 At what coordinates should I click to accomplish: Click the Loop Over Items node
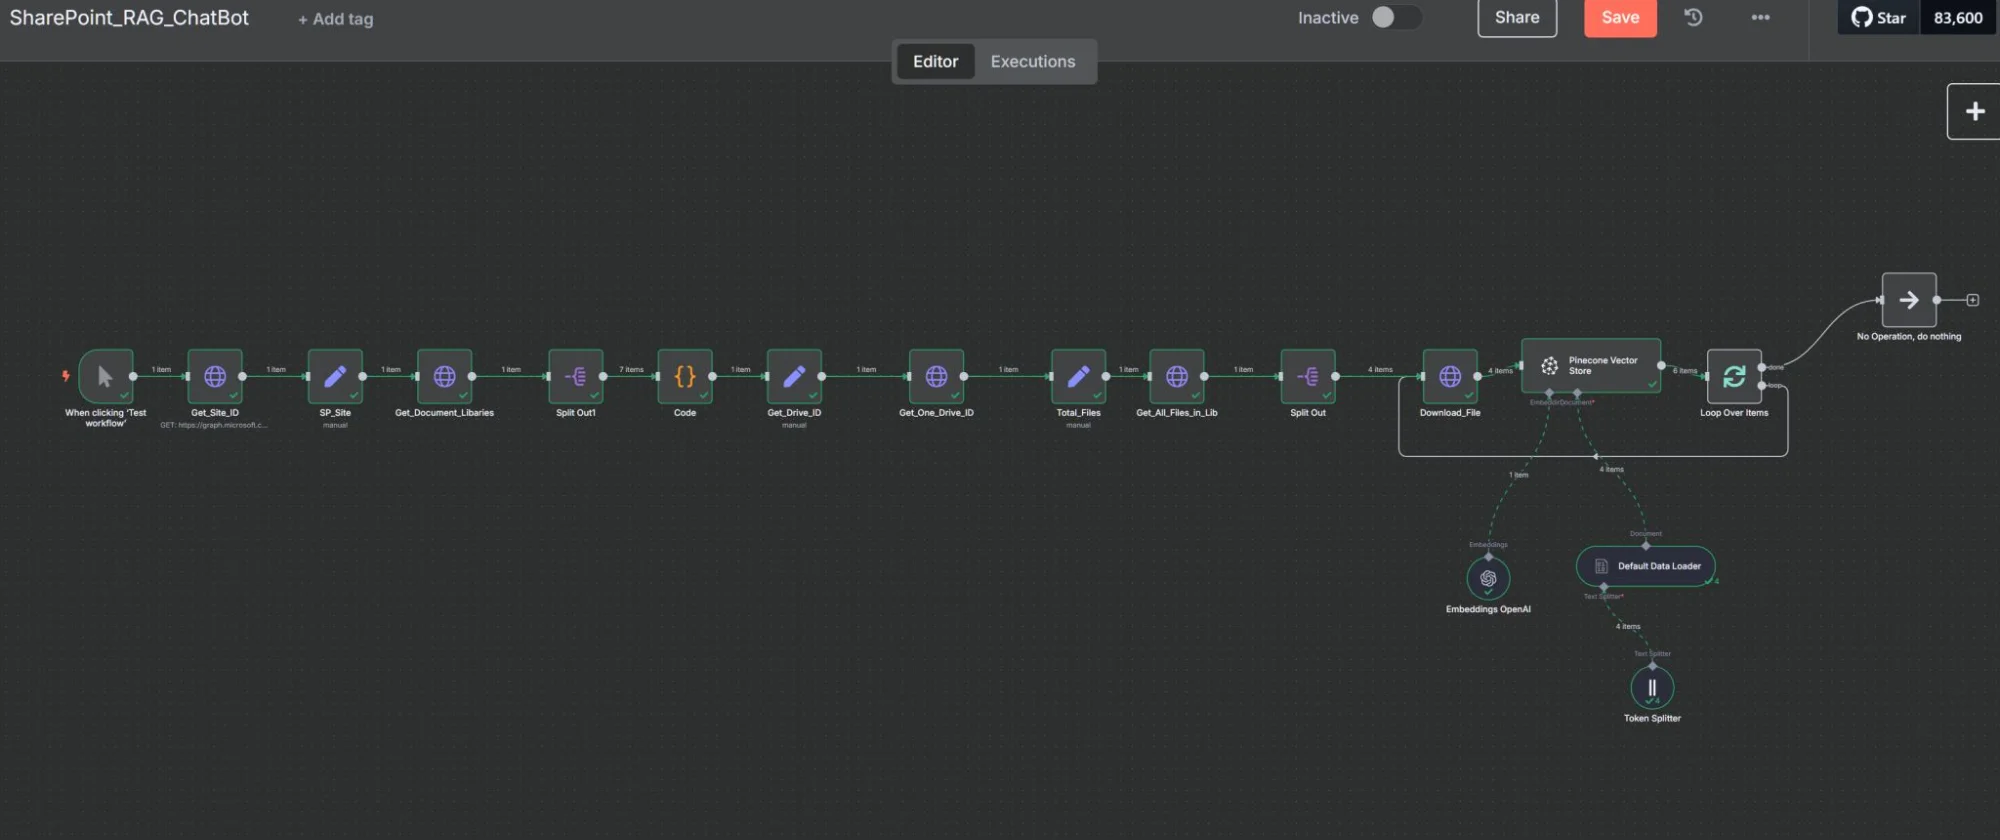tap(1734, 377)
